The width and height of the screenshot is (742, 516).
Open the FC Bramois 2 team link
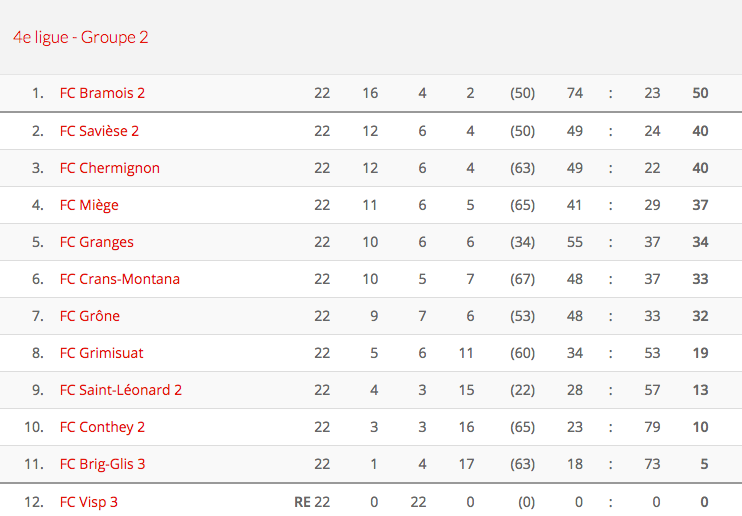click(102, 93)
